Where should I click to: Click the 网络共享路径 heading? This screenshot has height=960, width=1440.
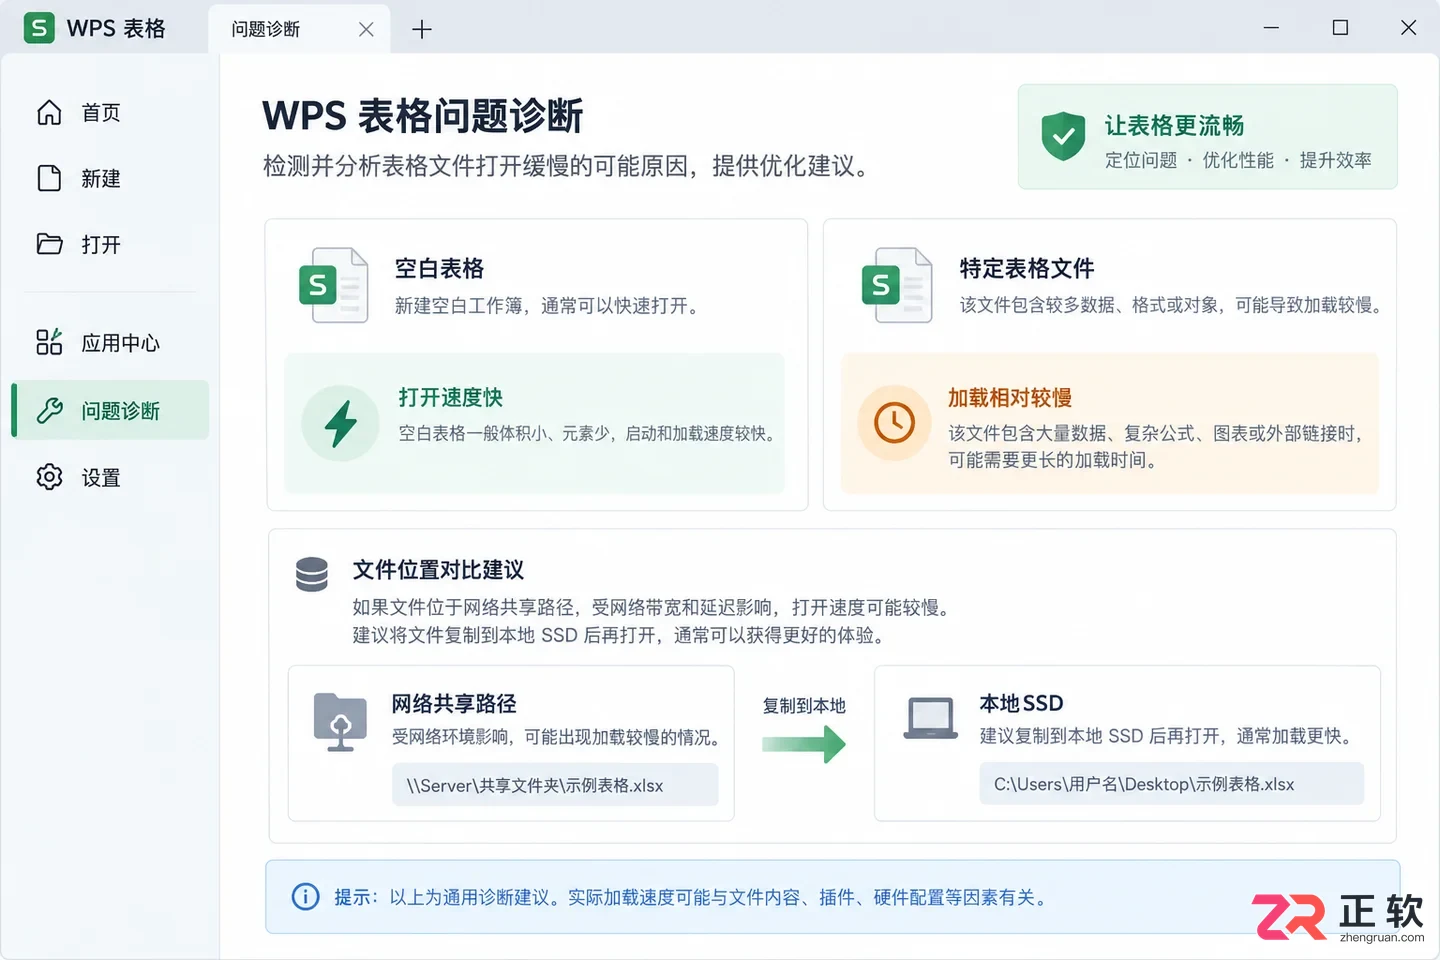point(454,703)
